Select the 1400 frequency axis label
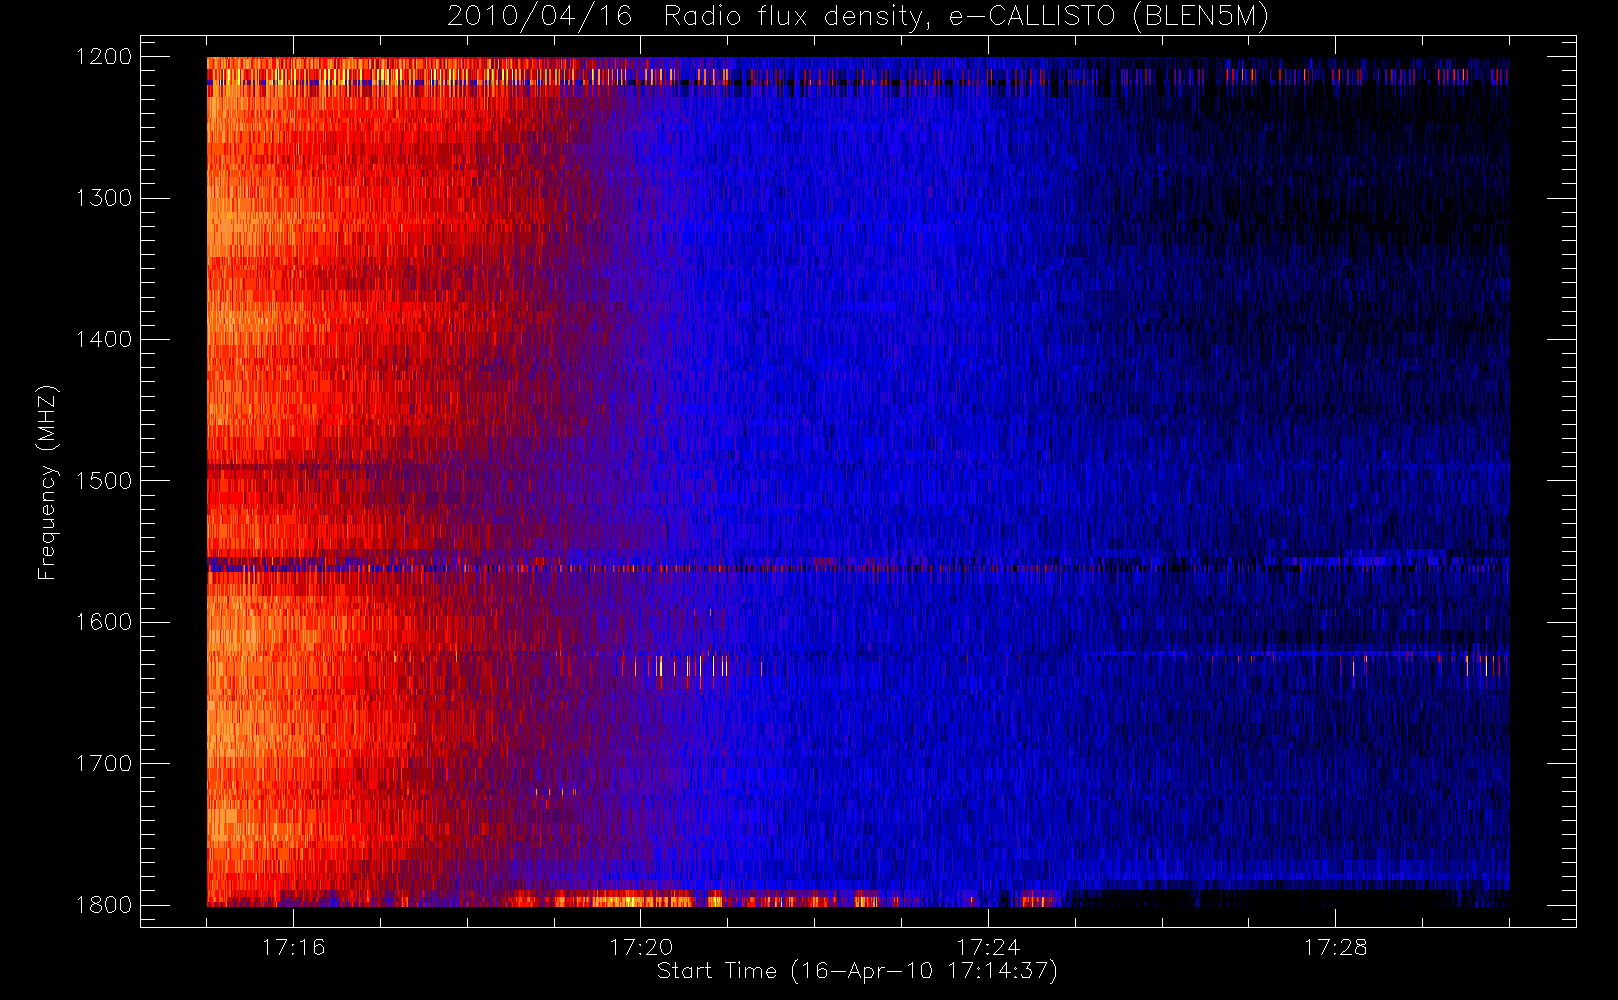The width and height of the screenshot is (1618, 1000). [104, 339]
